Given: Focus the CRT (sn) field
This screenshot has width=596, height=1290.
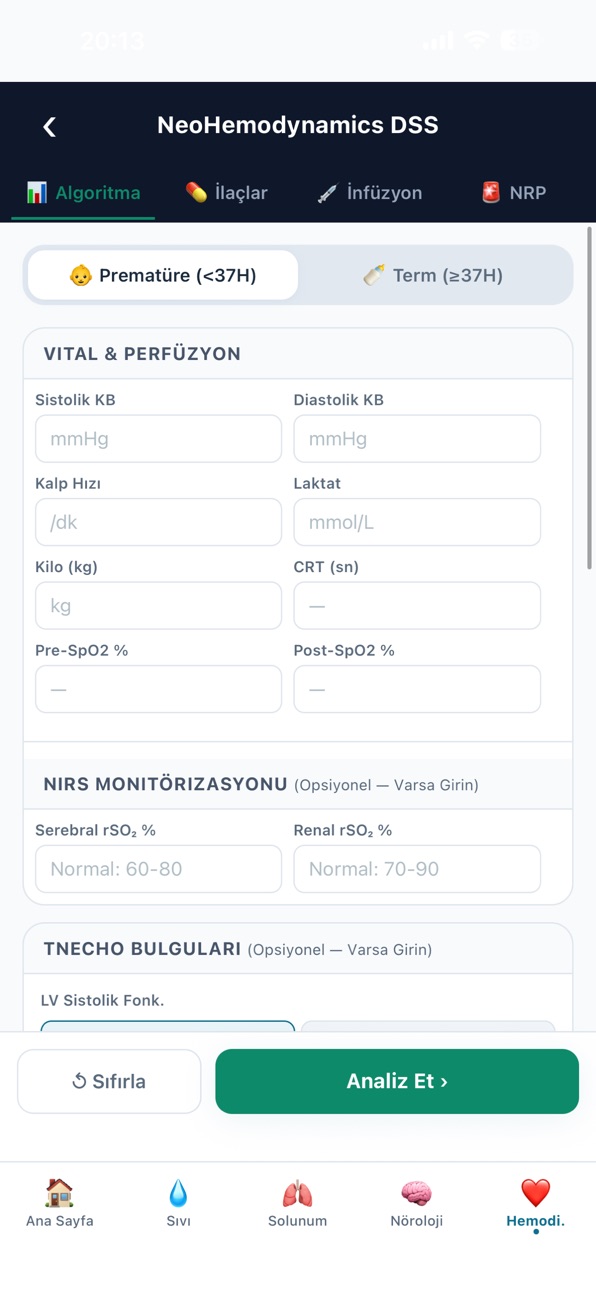Looking at the screenshot, I should (x=417, y=606).
